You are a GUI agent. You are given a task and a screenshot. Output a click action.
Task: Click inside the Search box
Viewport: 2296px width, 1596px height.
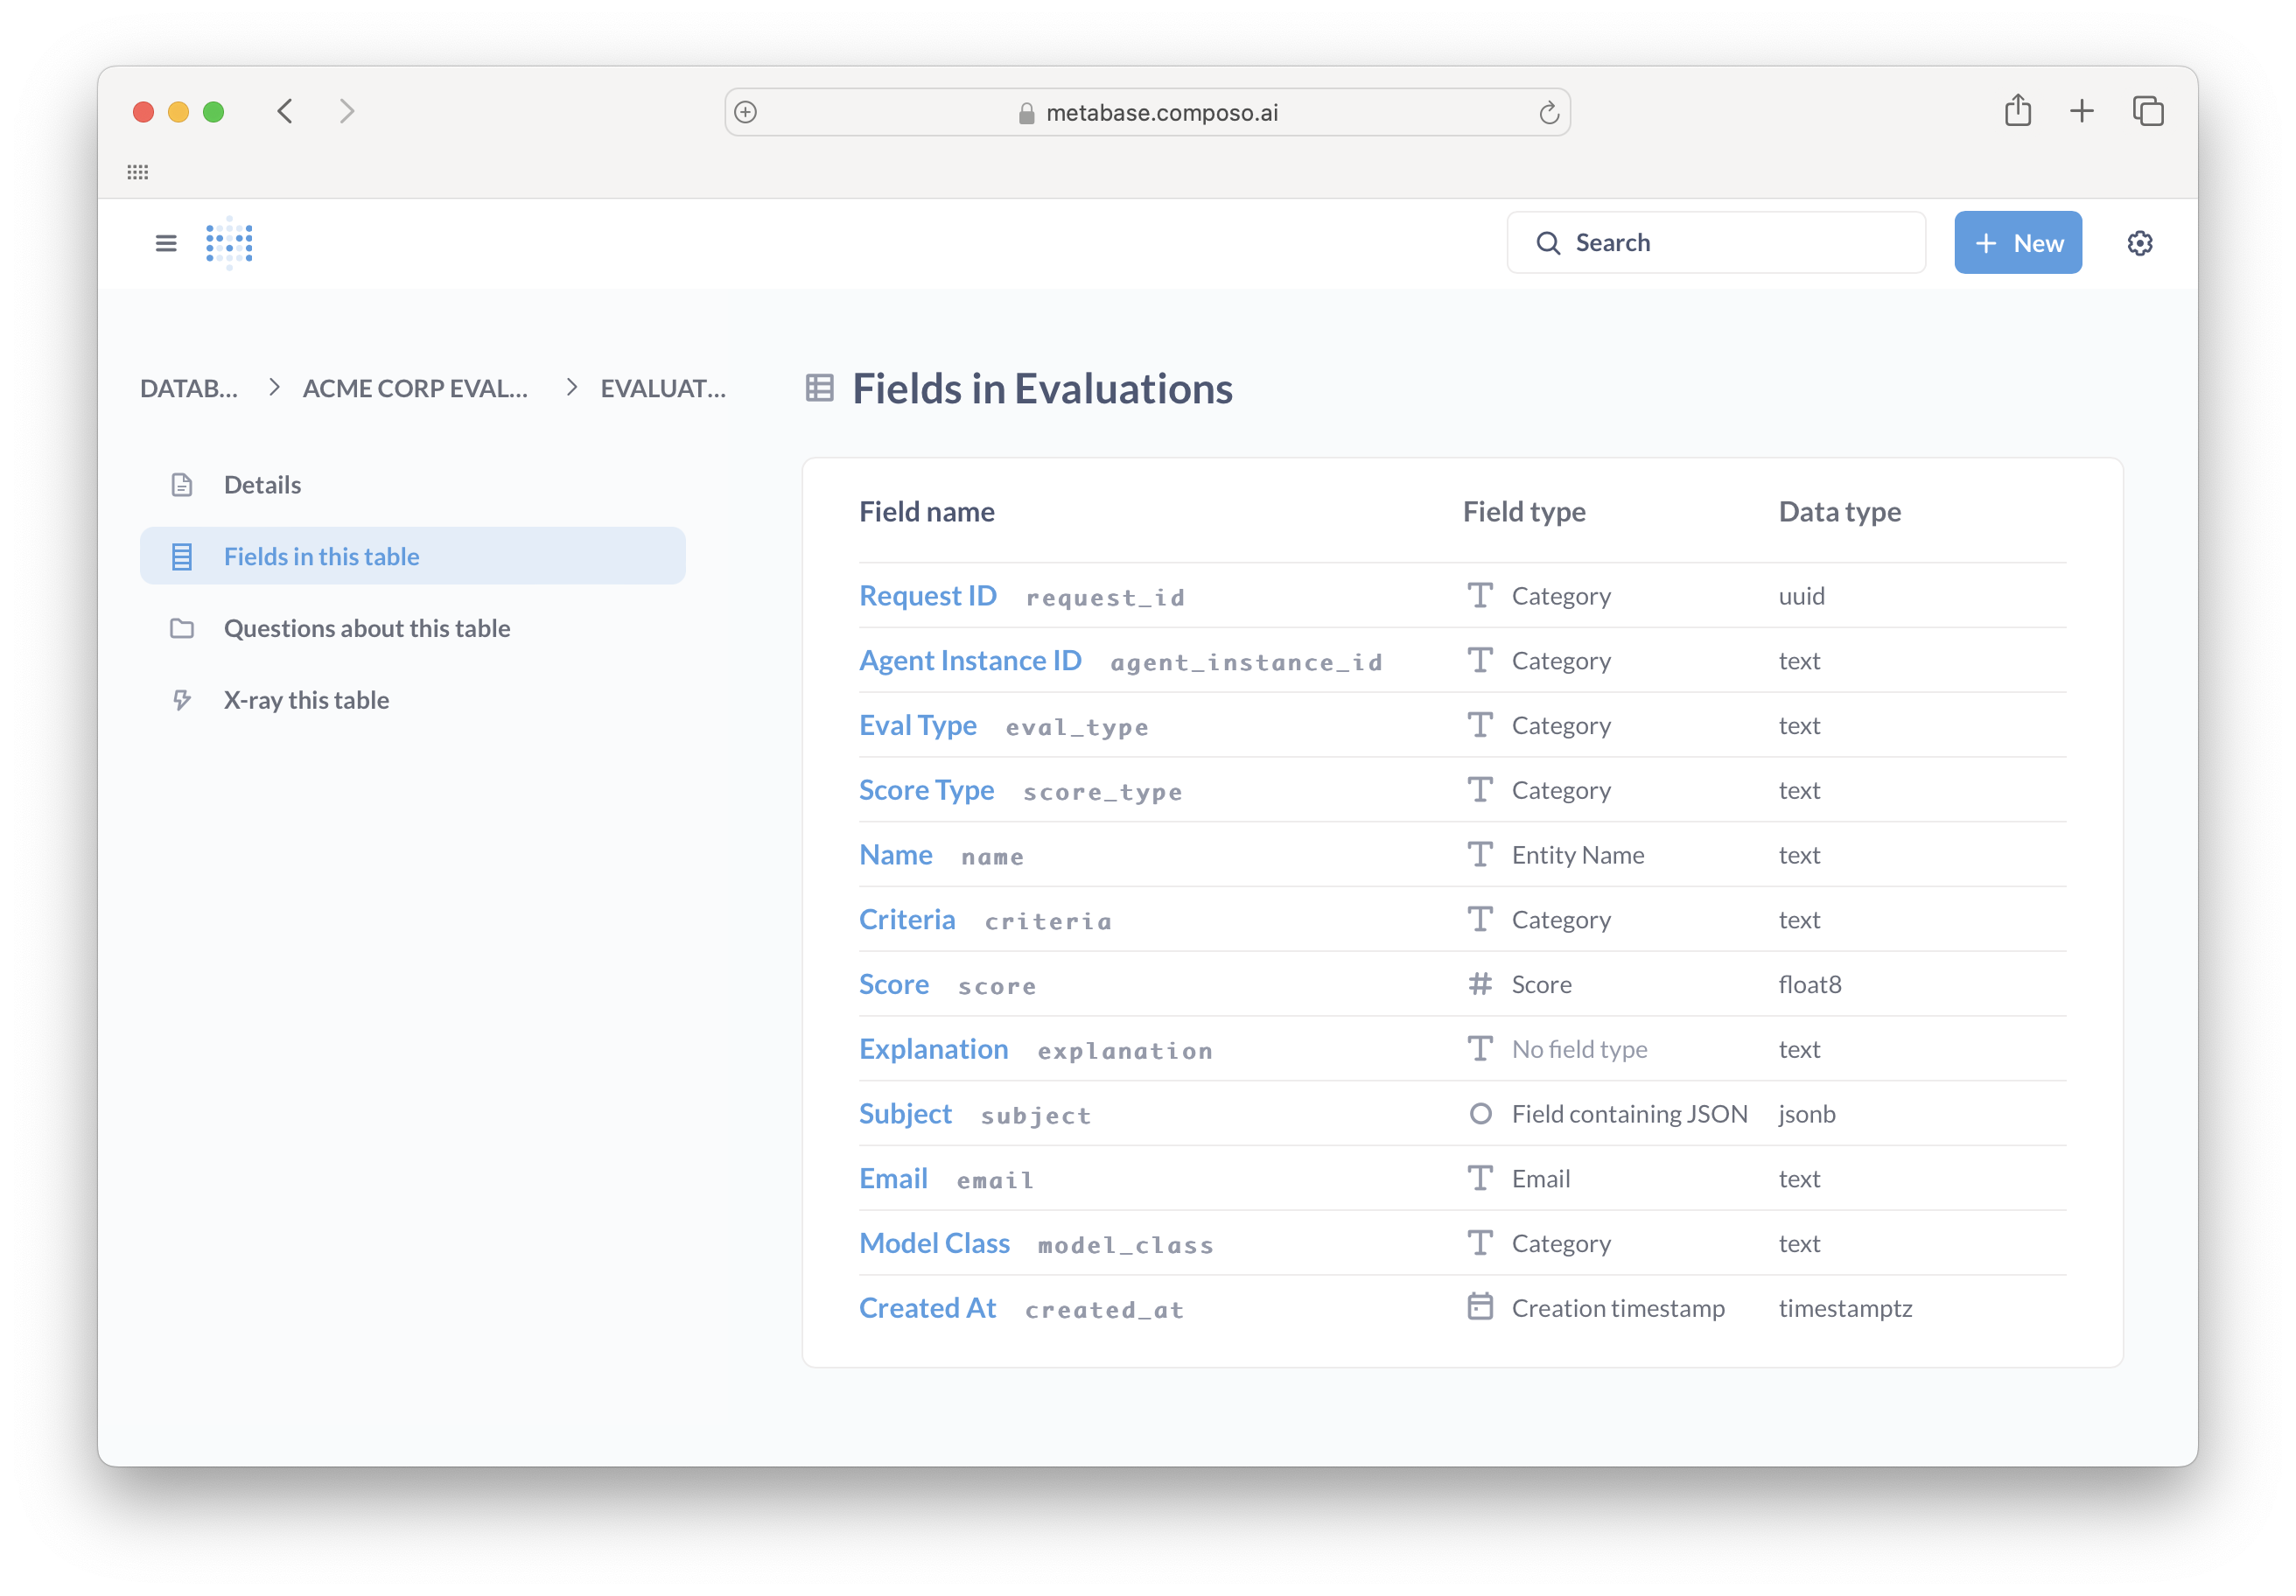pos(1715,242)
